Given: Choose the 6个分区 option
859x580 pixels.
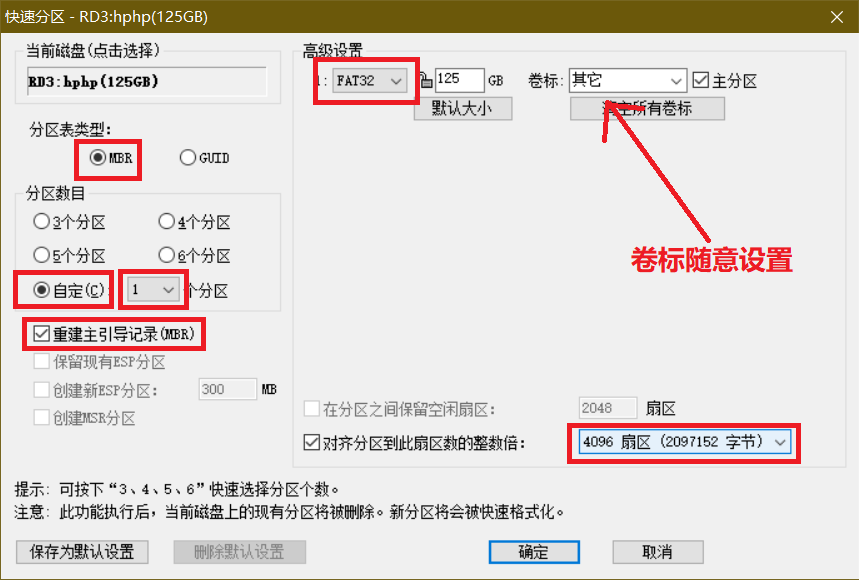Looking at the screenshot, I should [167, 254].
